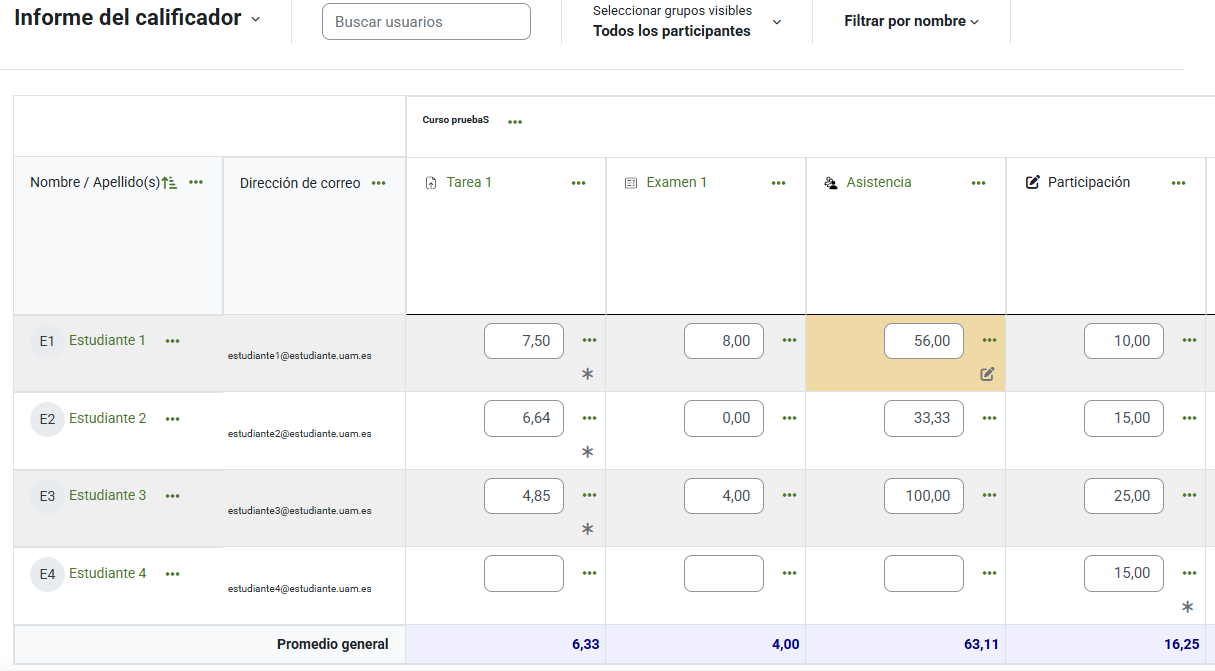Viewport: 1215px width, 671px height.
Task: Open the Estudiante 3 link
Action: (107, 495)
